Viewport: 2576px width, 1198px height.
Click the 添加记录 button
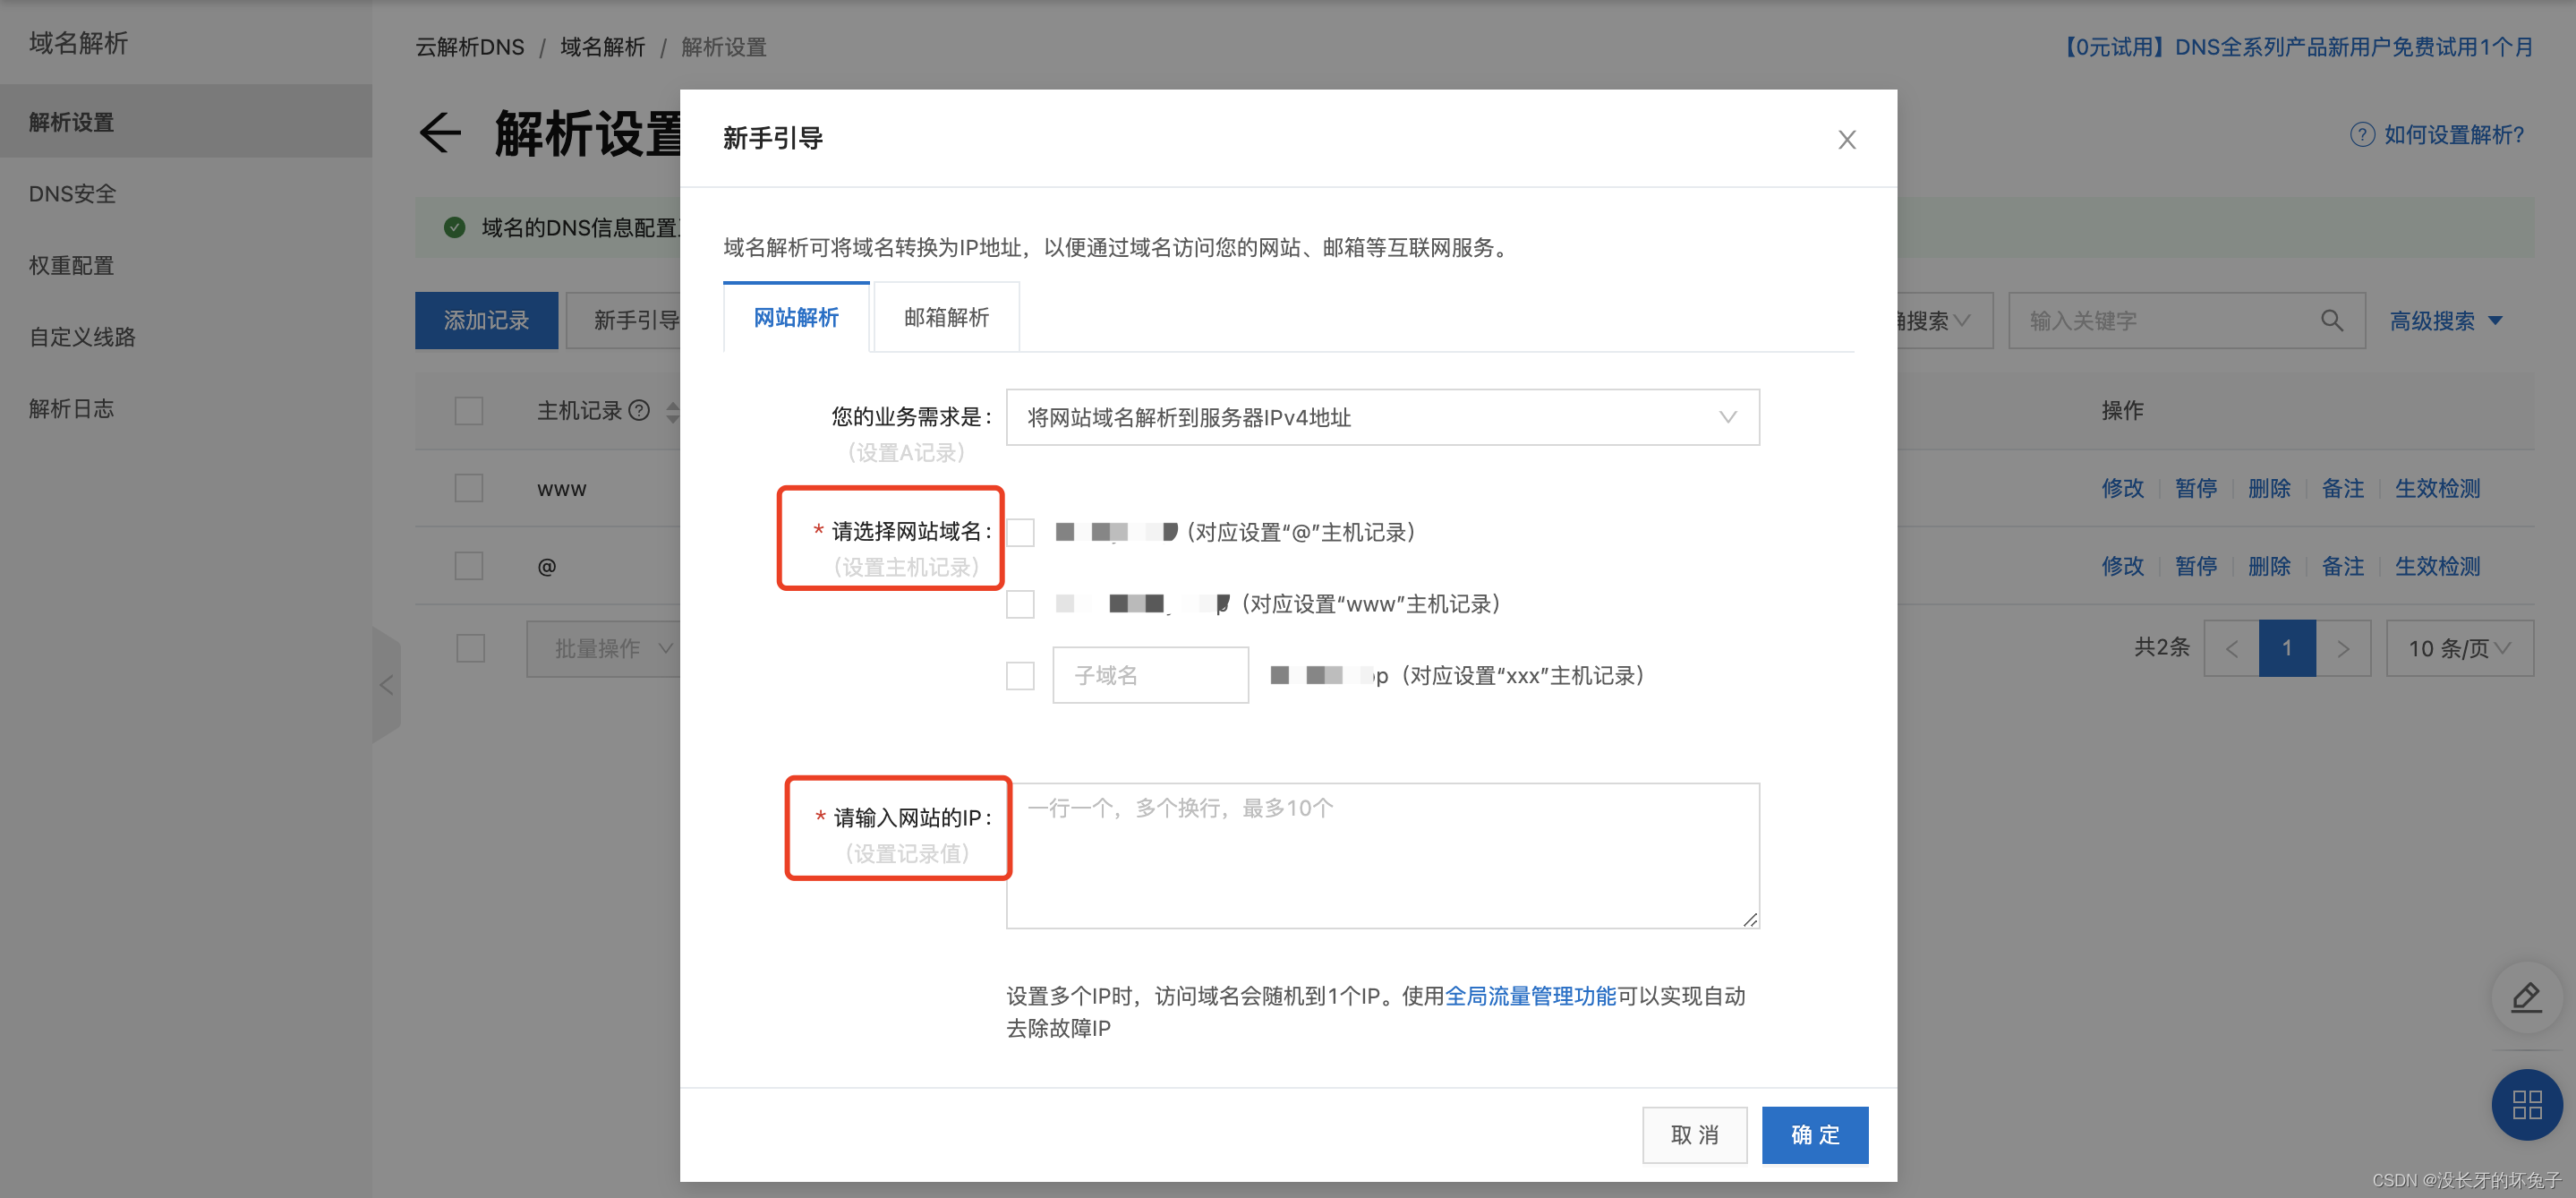coord(486,320)
